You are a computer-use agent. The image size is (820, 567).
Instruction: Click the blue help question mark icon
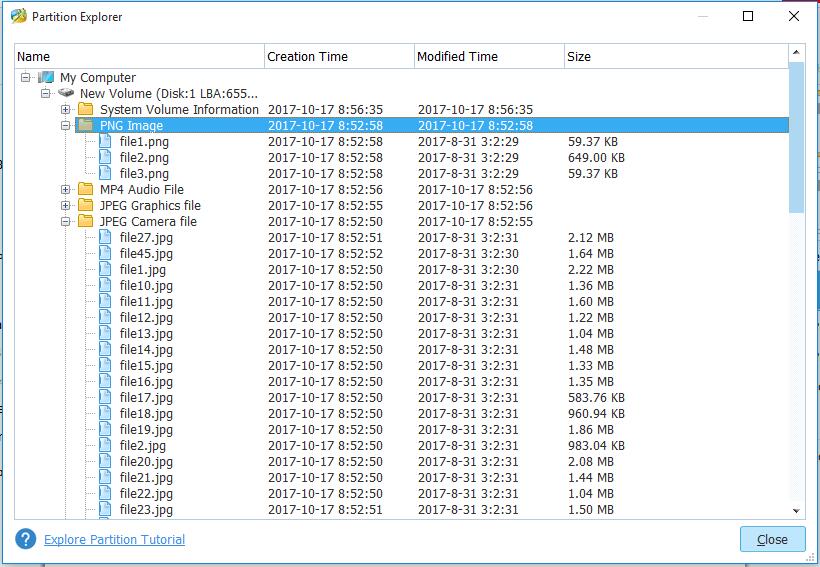pyautogui.click(x=26, y=539)
